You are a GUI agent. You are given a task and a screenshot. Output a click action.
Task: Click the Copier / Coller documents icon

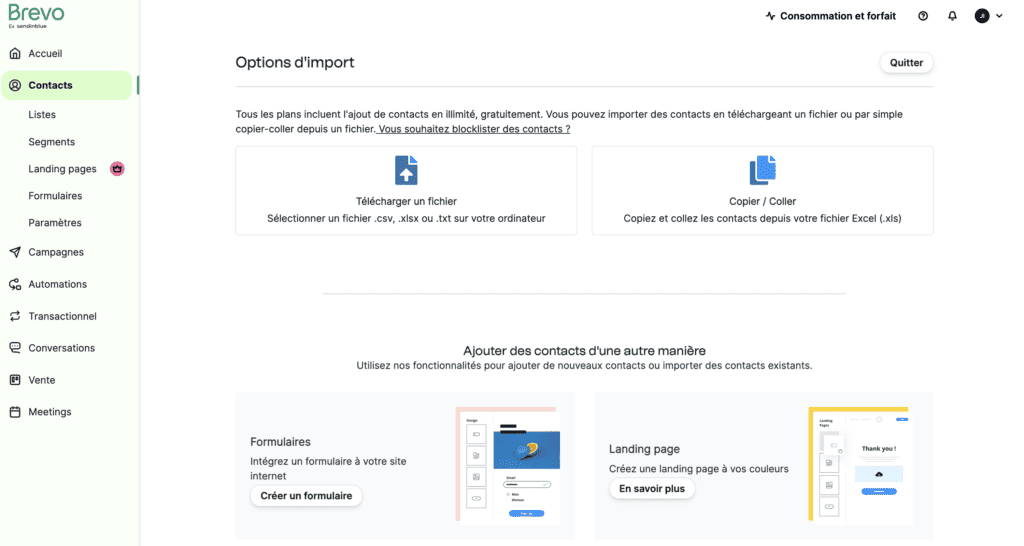pyautogui.click(x=763, y=170)
